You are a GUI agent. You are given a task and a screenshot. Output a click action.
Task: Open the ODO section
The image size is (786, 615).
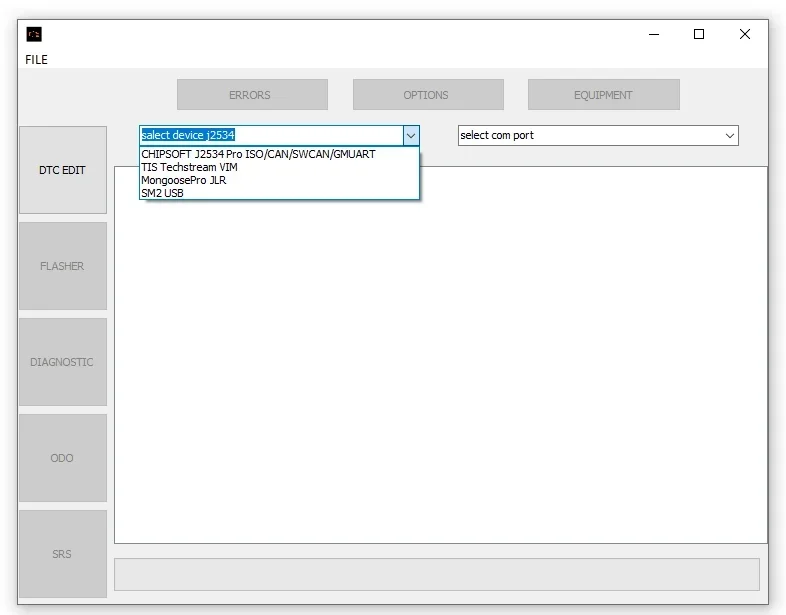(x=63, y=458)
